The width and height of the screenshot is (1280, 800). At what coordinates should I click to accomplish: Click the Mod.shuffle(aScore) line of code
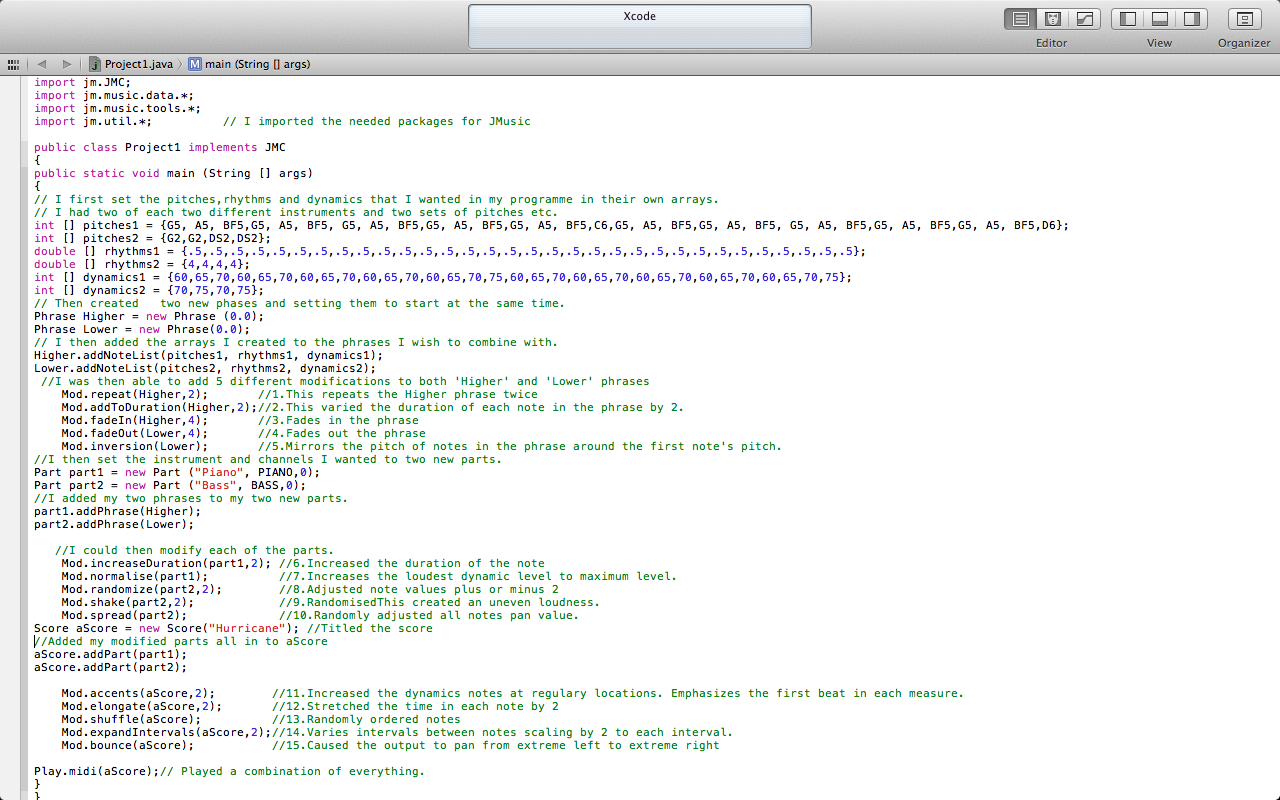point(130,719)
